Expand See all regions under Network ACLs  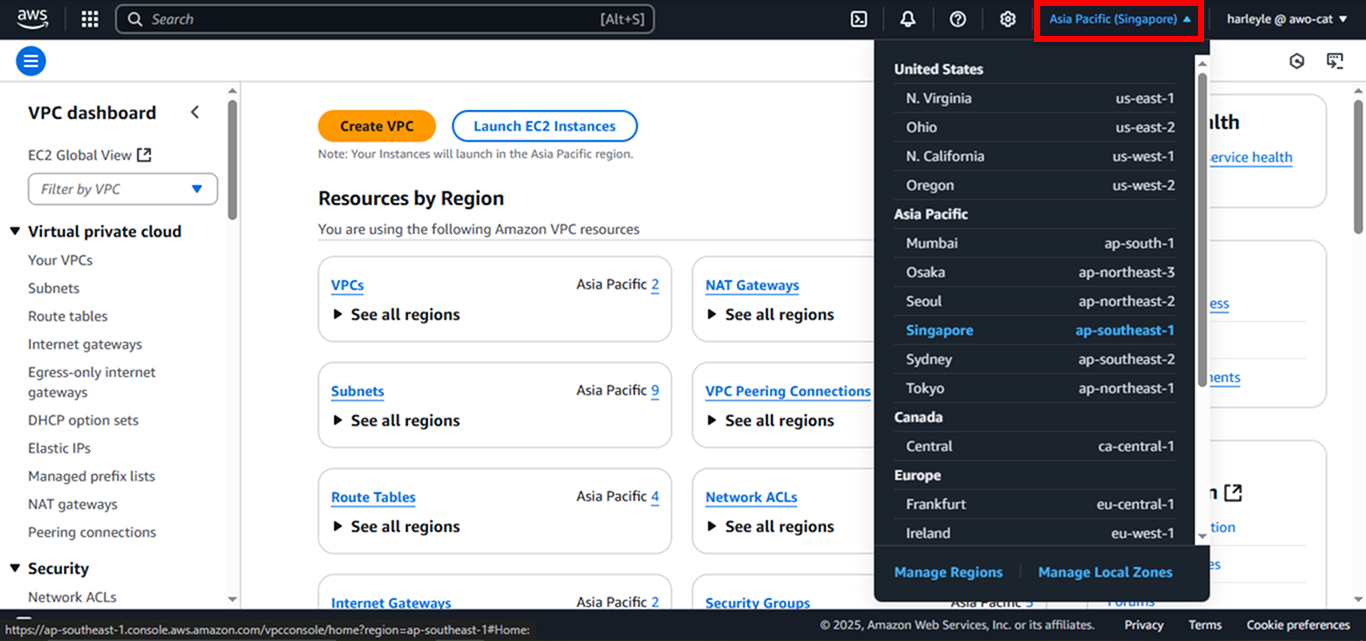pyautogui.click(x=770, y=526)
